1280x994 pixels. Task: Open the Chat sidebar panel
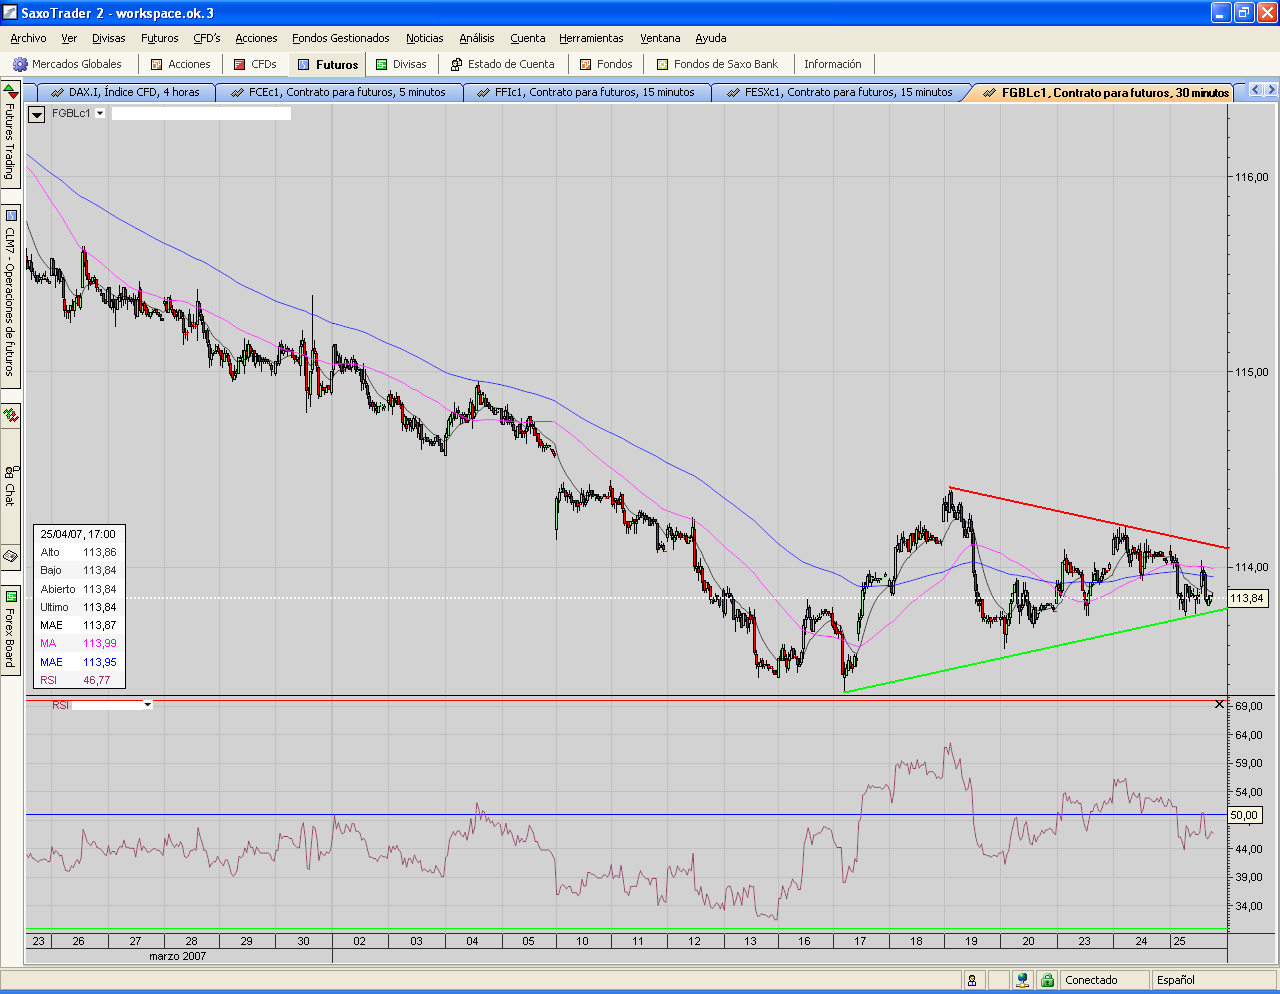(10, 485)
